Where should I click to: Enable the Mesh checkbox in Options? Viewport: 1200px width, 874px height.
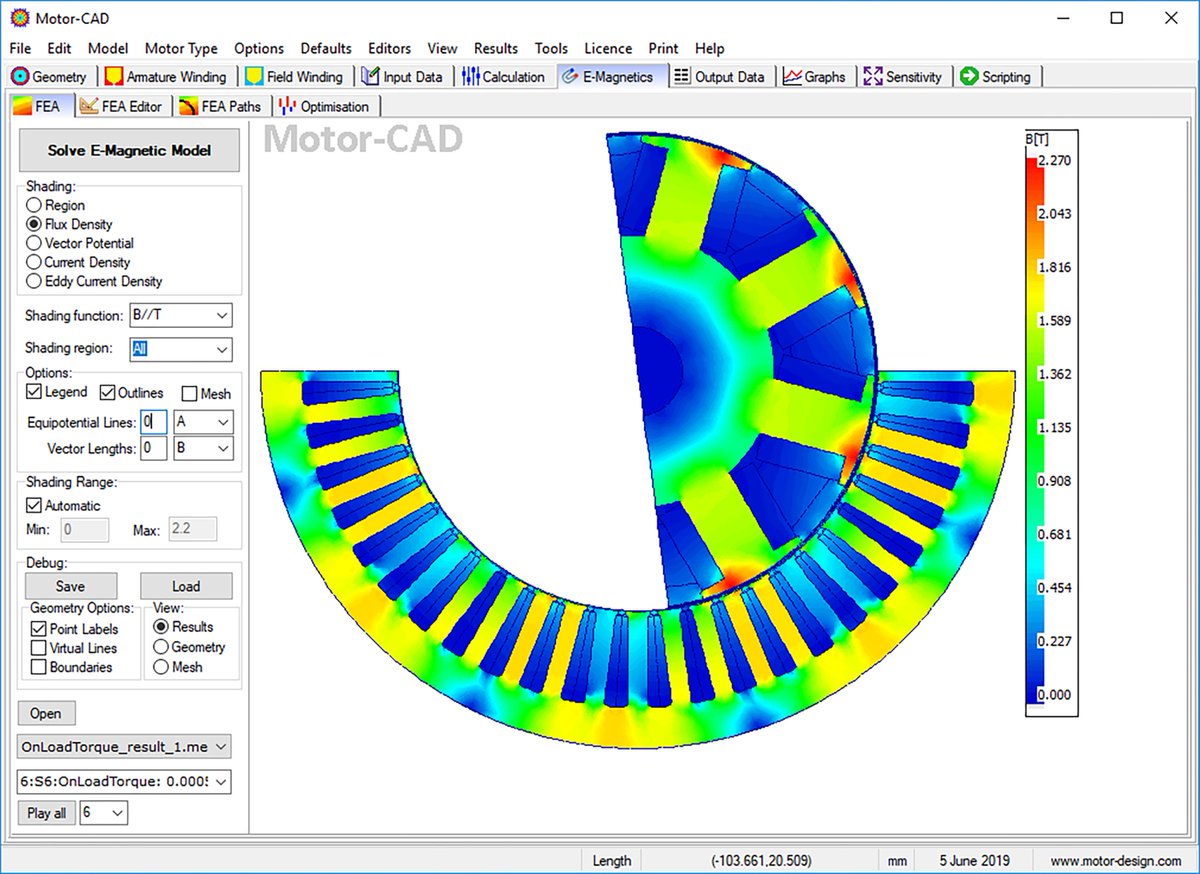tap(189, 394)
